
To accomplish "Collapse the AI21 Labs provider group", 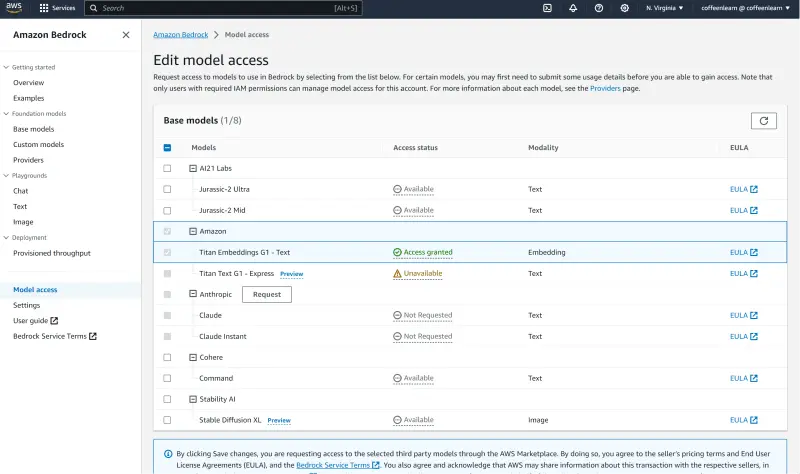I will pos(192,168).
